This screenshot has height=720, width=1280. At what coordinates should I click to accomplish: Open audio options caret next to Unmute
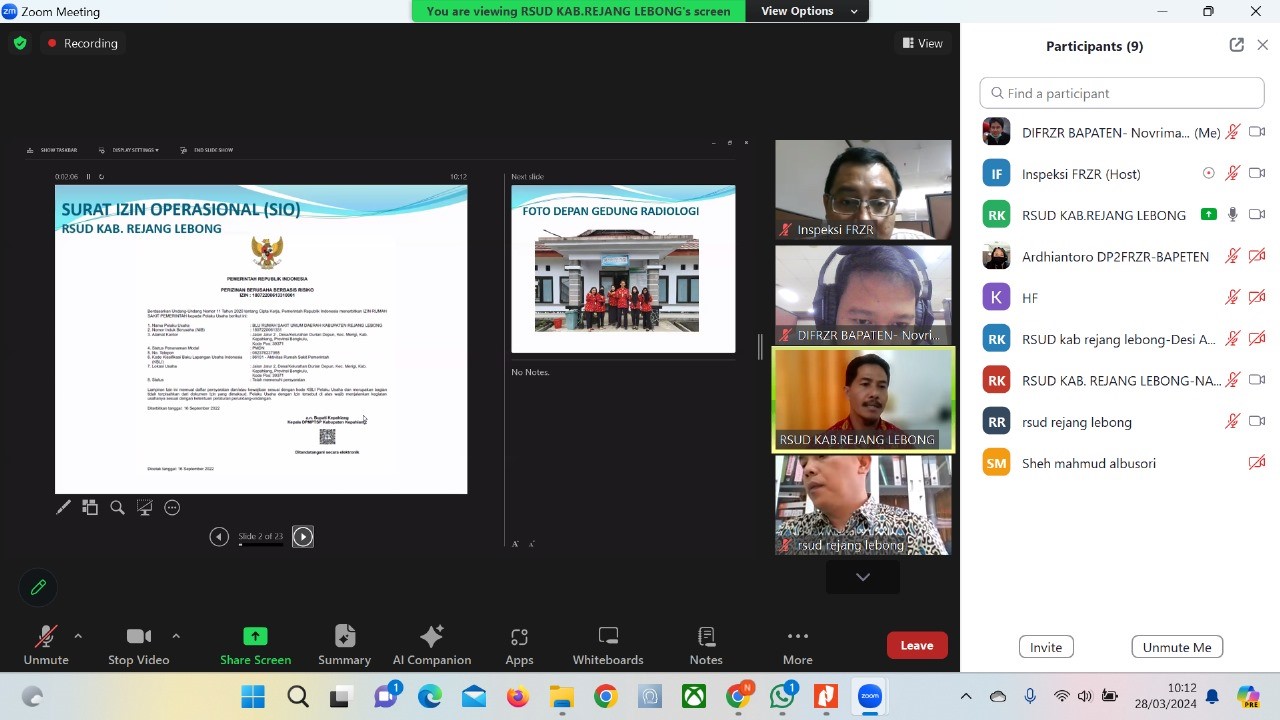point(78,636)
